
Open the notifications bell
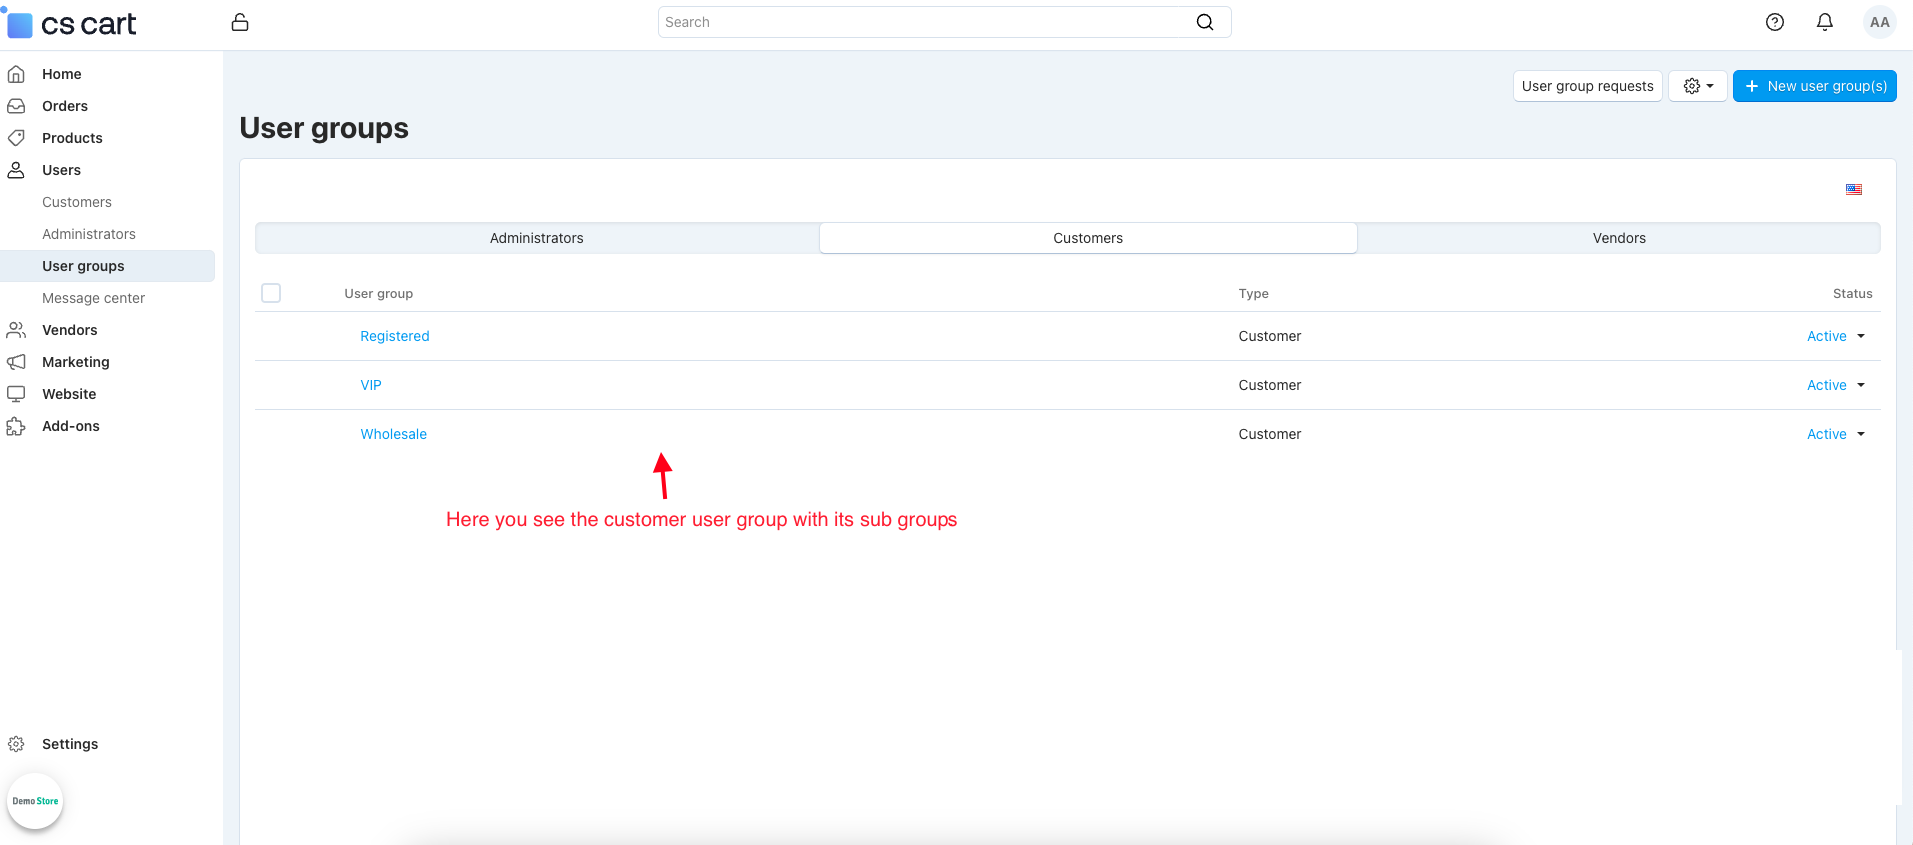point(1824,22)
